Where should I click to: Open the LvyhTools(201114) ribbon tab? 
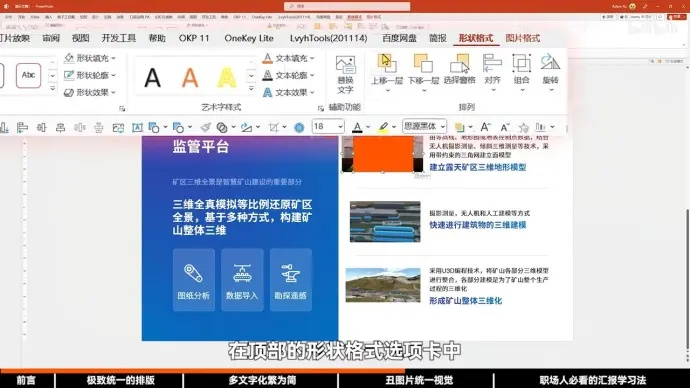(328, 38)
